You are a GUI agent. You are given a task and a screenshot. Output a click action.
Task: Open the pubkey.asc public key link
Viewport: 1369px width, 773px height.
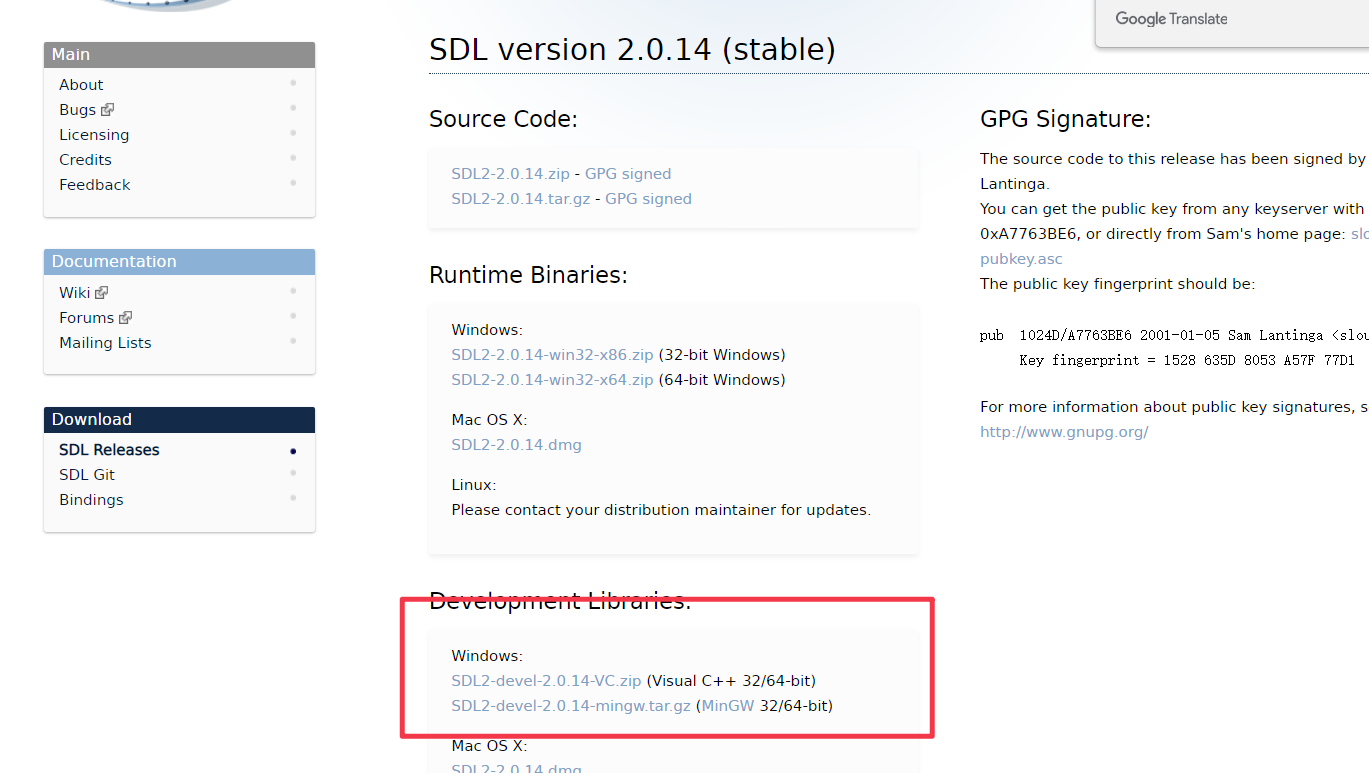(x=1021, y=258)
